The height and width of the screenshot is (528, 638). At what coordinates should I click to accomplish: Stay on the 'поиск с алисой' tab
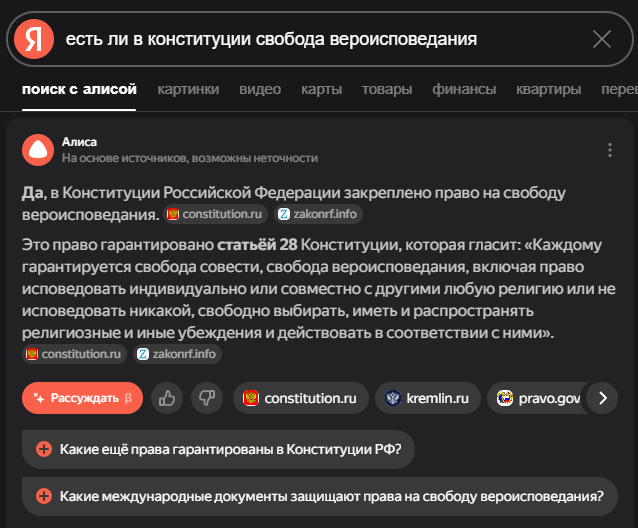[79, 89]
